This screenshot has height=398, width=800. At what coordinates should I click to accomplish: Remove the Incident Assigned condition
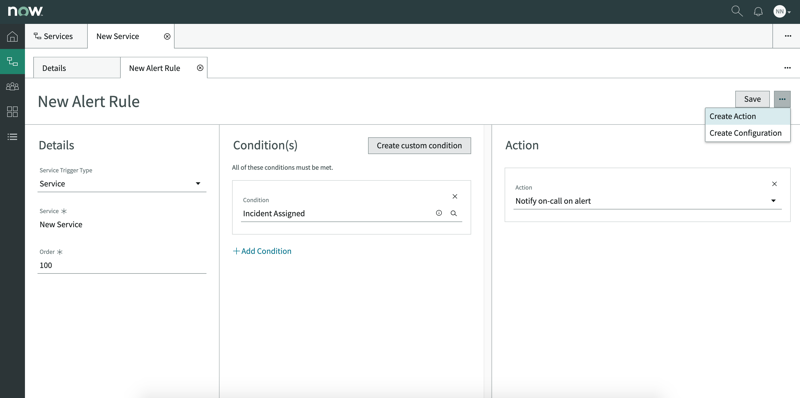pyautogui.click(x=455, y=196)
